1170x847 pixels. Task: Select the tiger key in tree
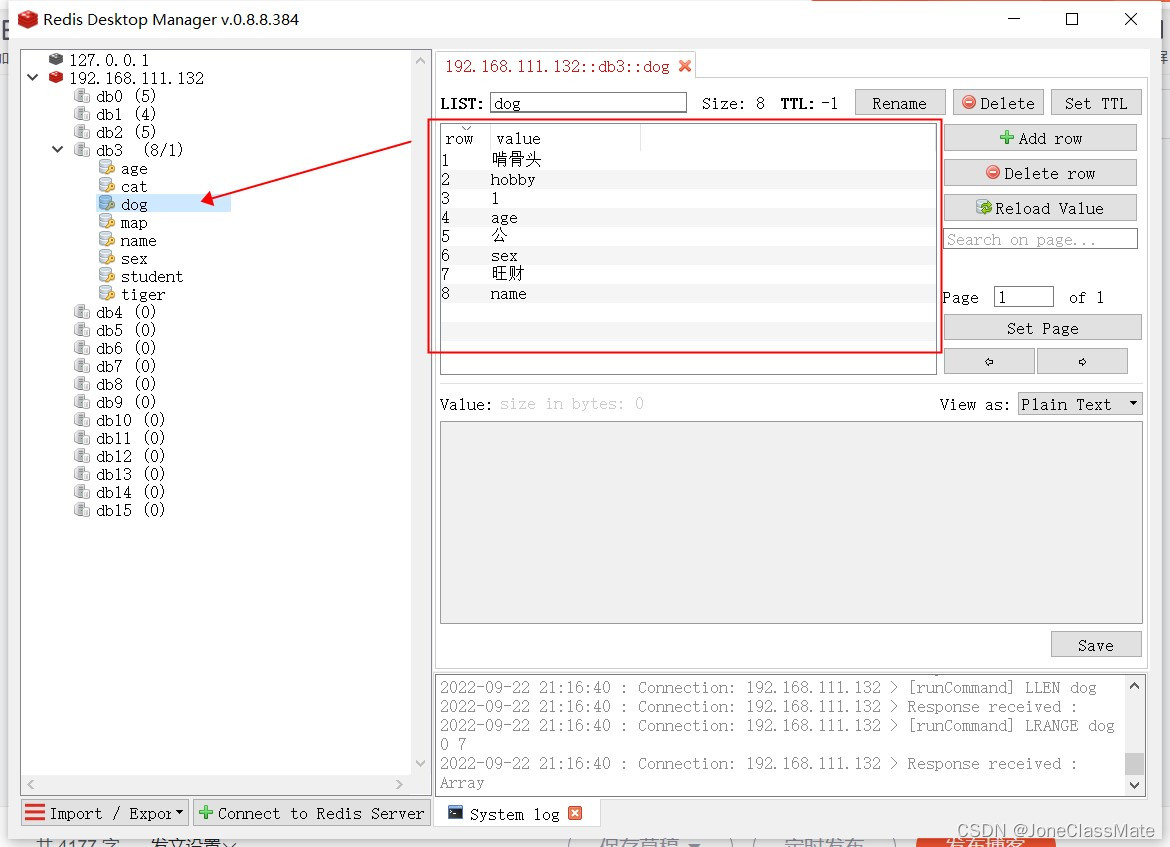point(143,294)
